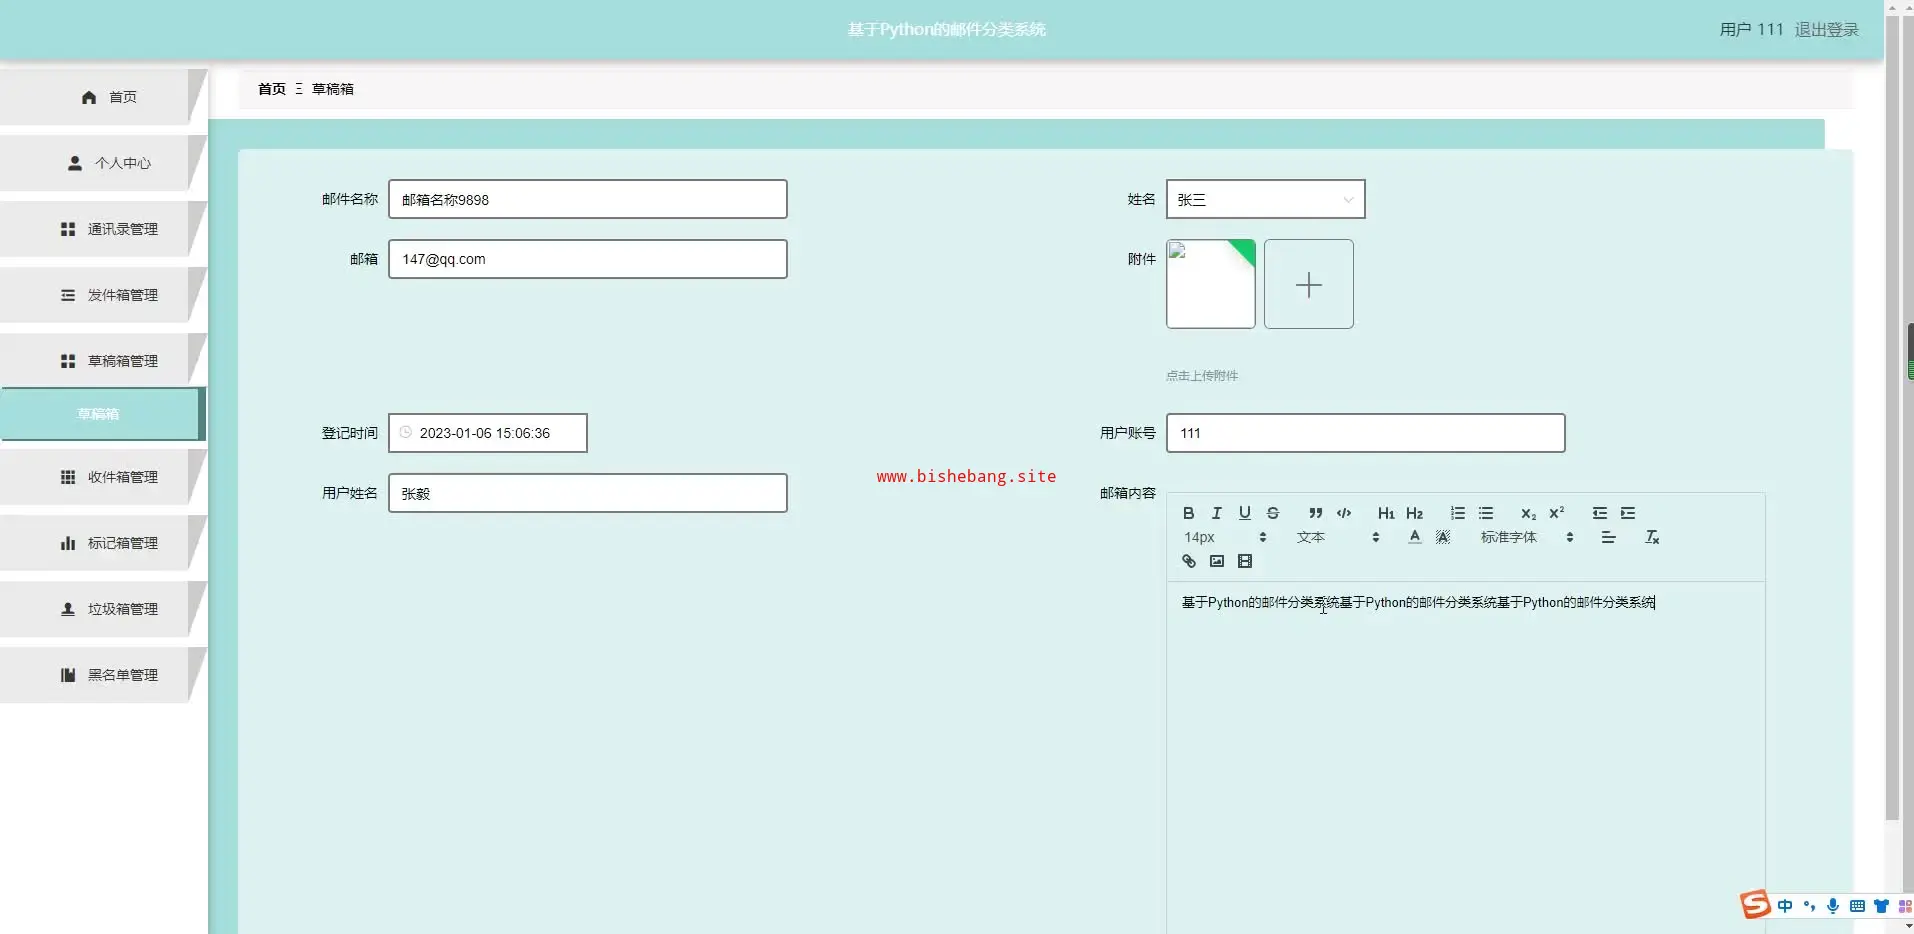Click the plus button to upload attachment
This screenshot has width=1914, height=934.
(1308, 284)
